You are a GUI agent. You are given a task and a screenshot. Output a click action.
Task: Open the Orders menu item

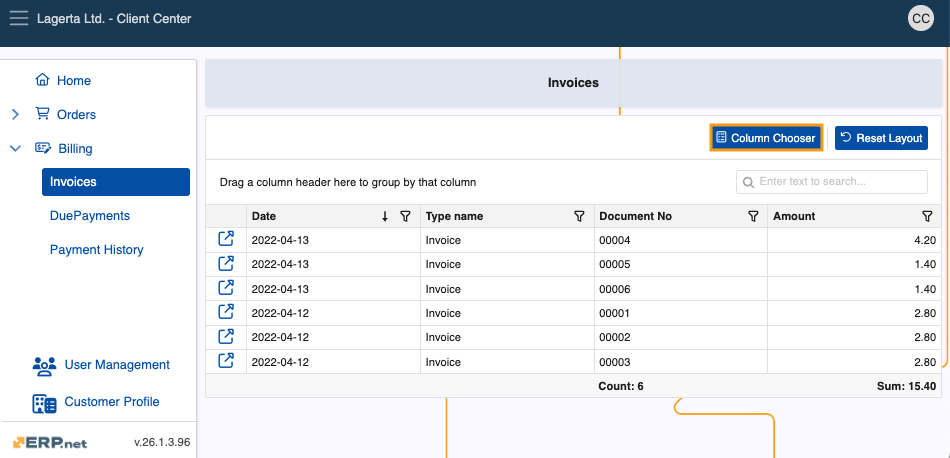tap(76, 114)
